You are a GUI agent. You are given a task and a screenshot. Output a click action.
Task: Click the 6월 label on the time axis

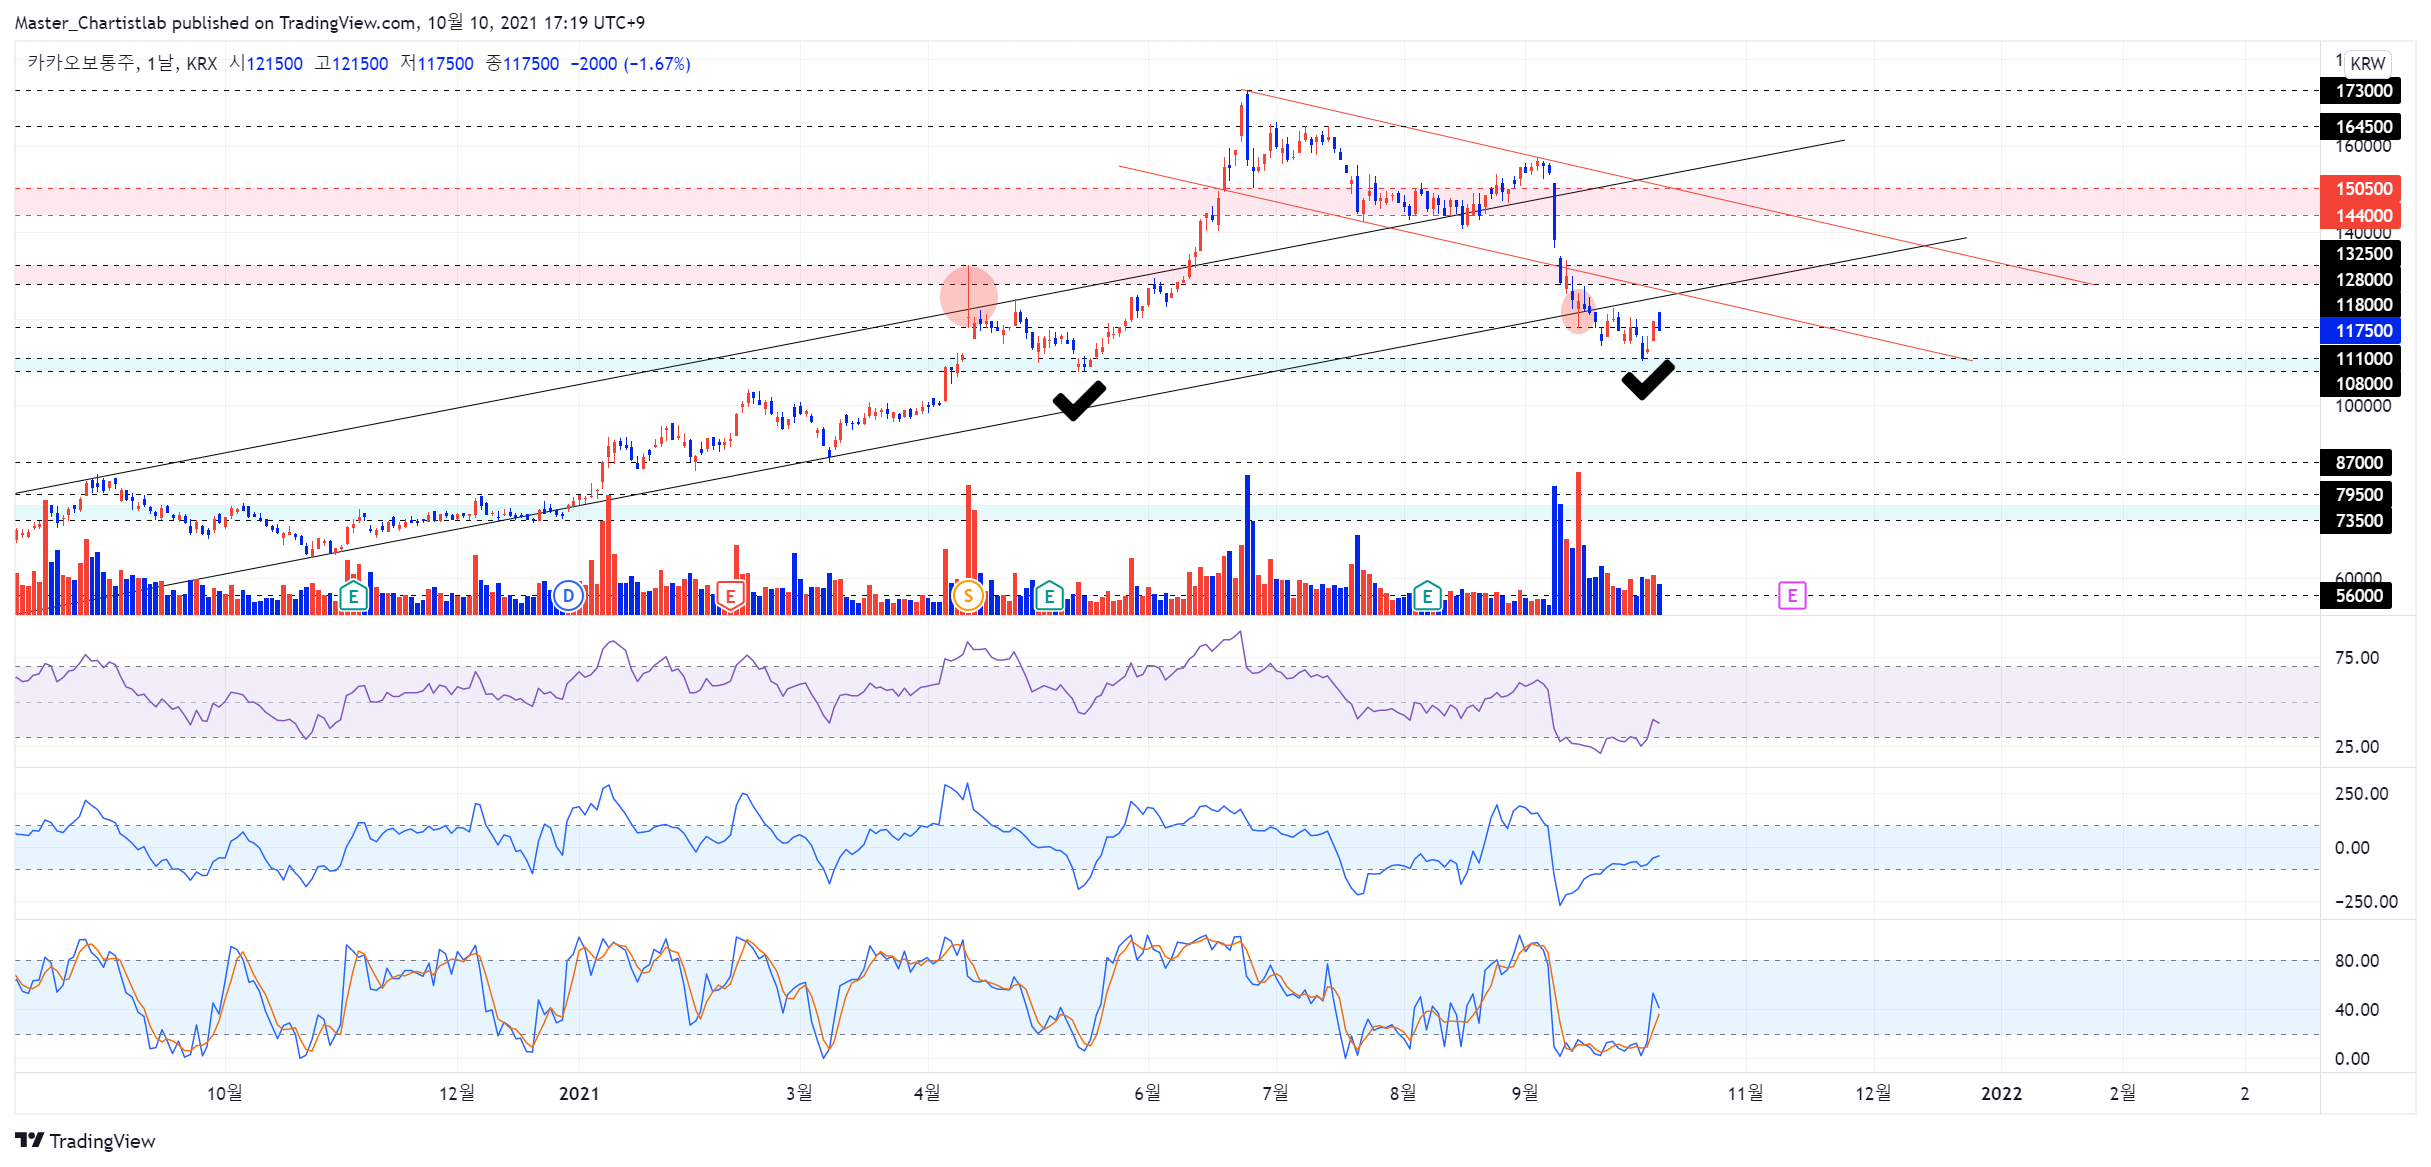coord(1147,1093)
